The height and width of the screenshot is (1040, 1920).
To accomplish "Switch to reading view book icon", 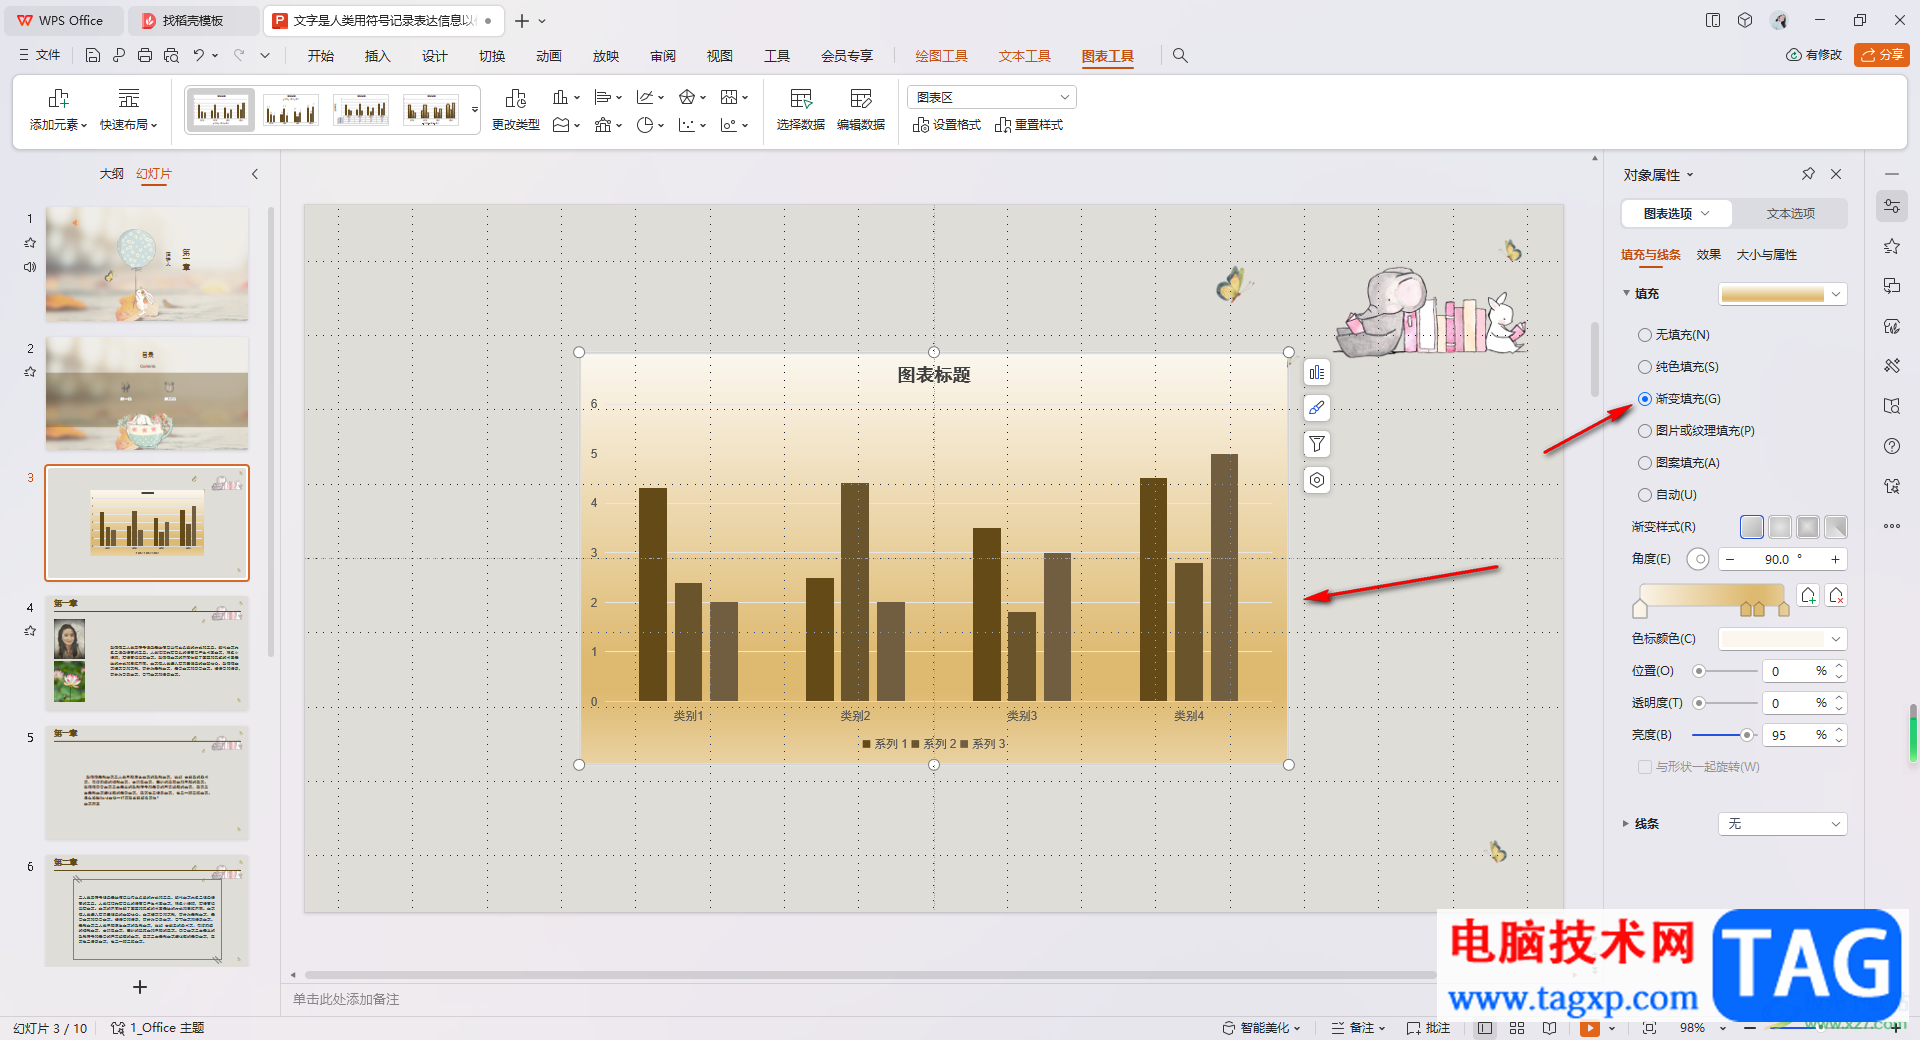I will [1549, 1028].
